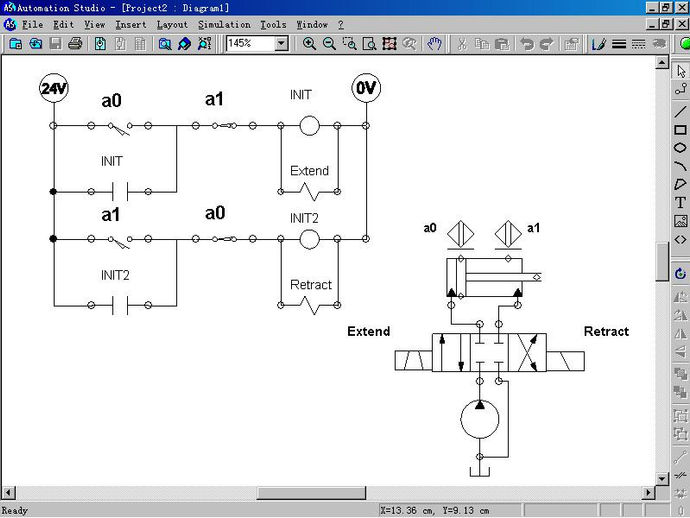Image resolution: width=690 pixels, height=518 pixels.
Task: Click the Cut scissors icon
Action: click(x=462, y=44)
